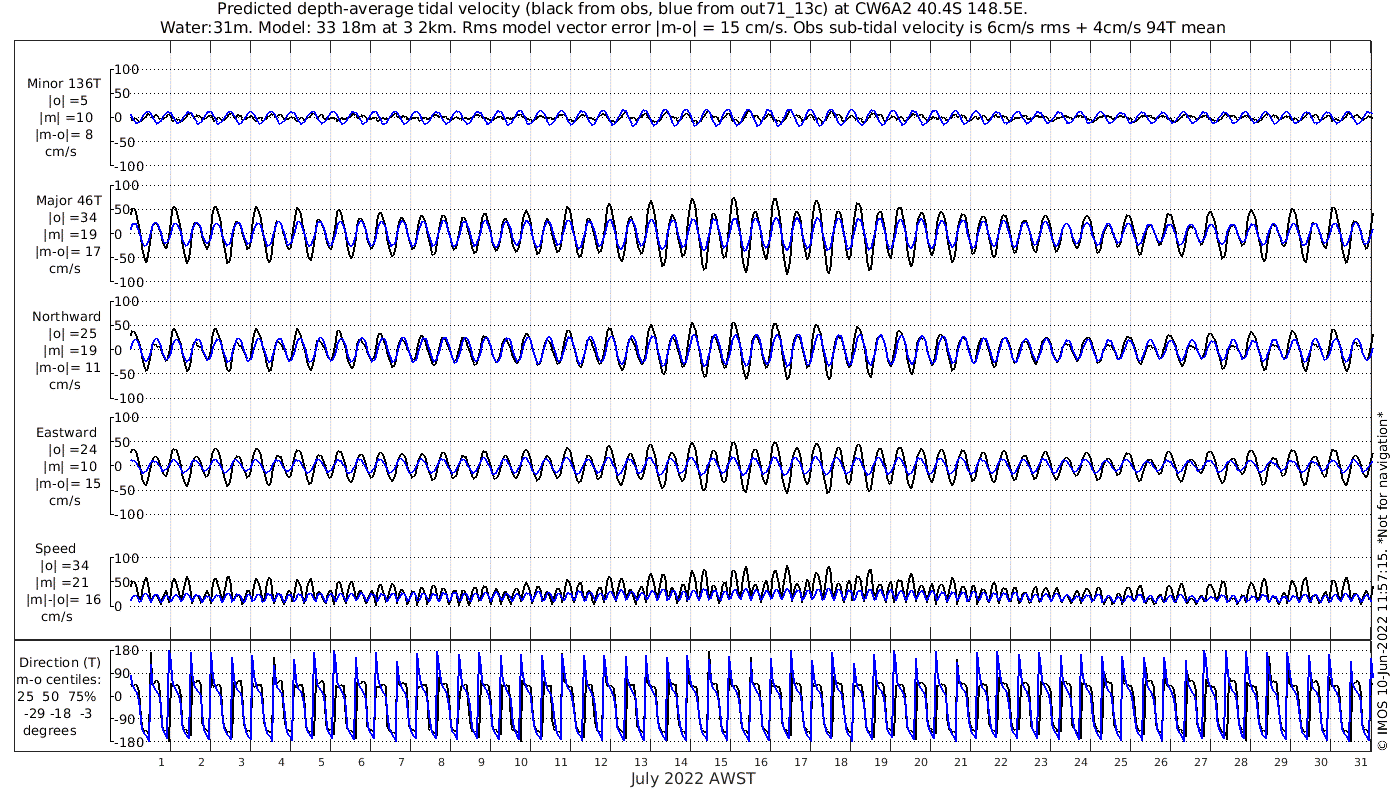
Task: Click the 180 tick on Direction axis
Action: (127, 651)
